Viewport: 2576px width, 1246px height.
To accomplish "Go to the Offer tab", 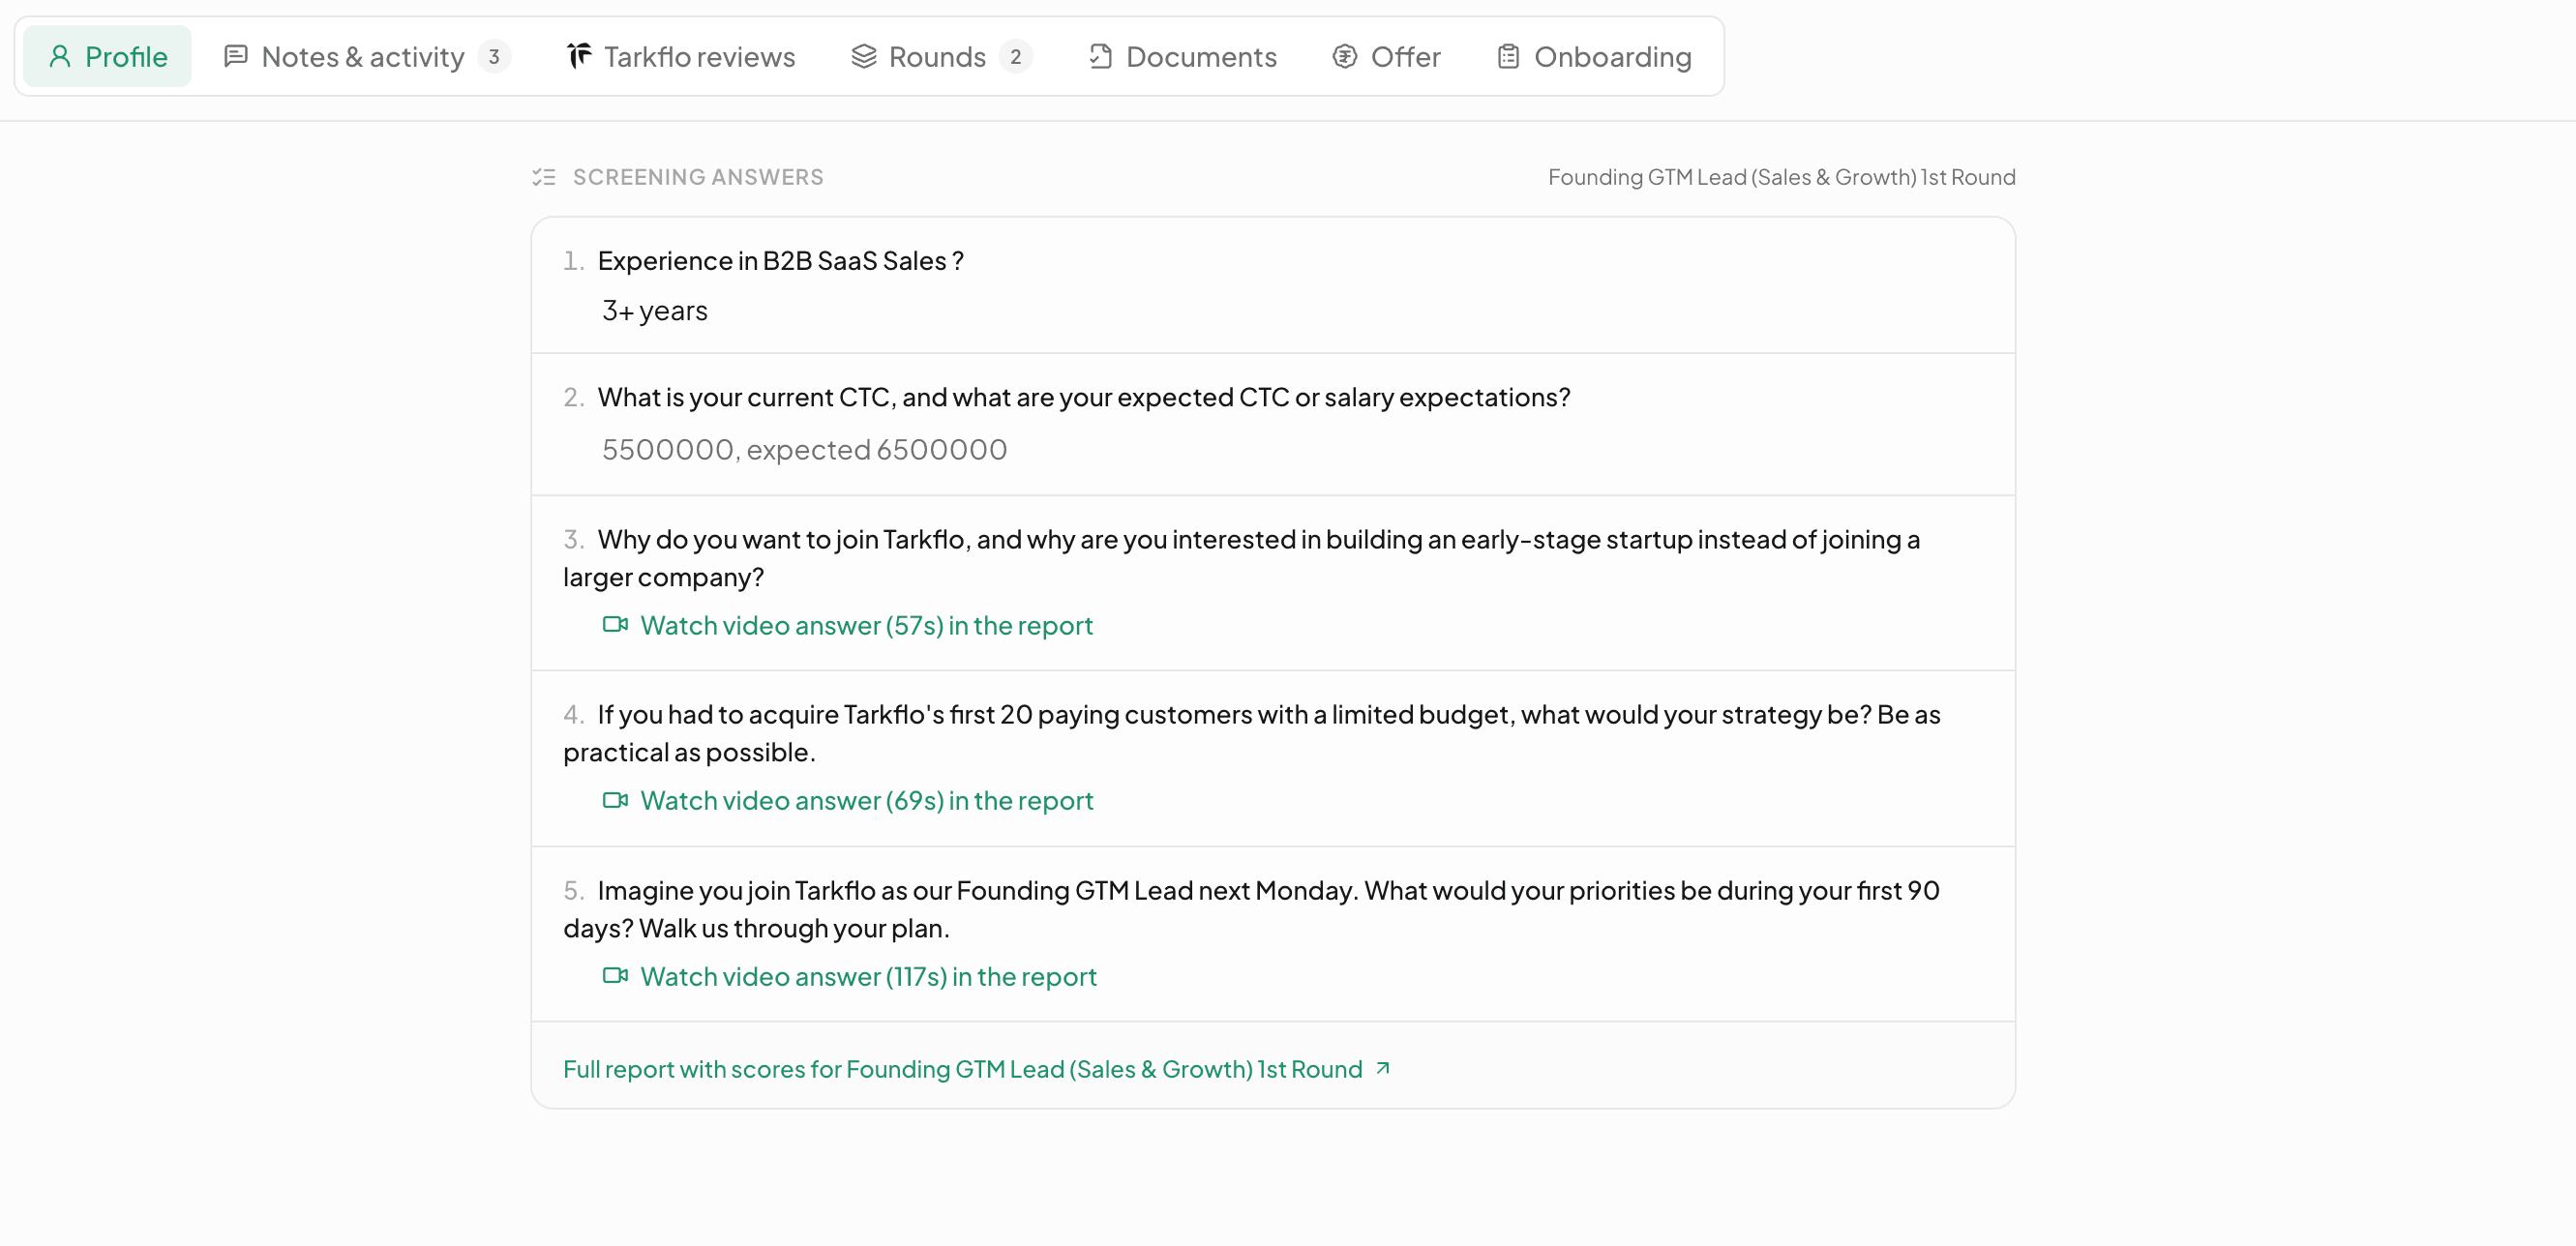I will click(x=1386, y=56).
